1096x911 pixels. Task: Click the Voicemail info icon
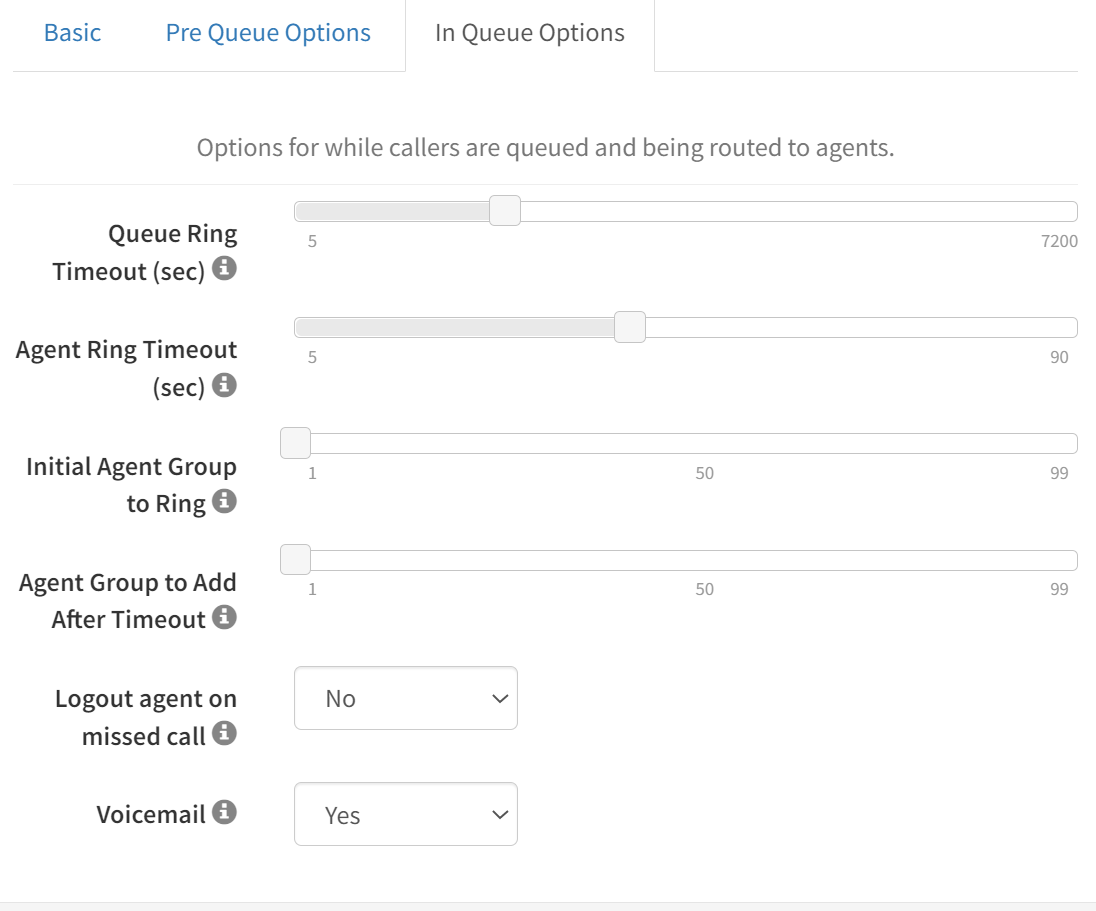coord(224,812)
